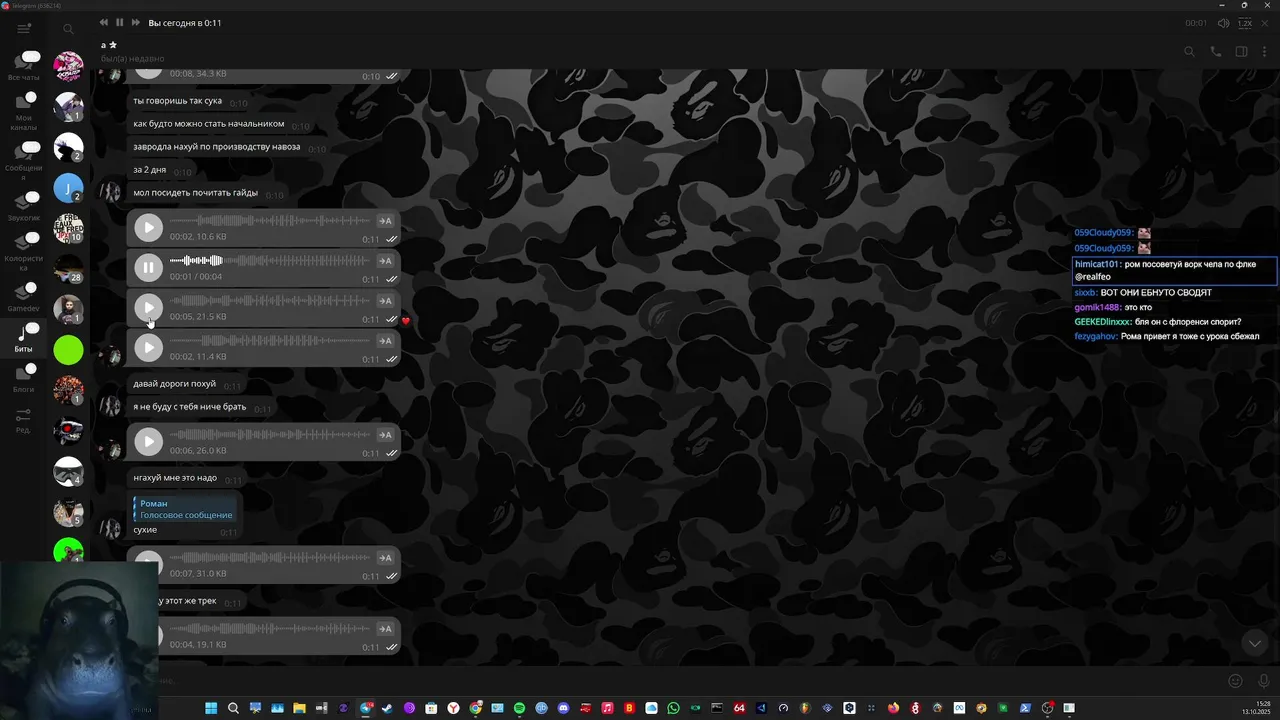Seek in the playing voice message waveform
This screenshot has width=1280, height=720.
[x=270, y=261]
